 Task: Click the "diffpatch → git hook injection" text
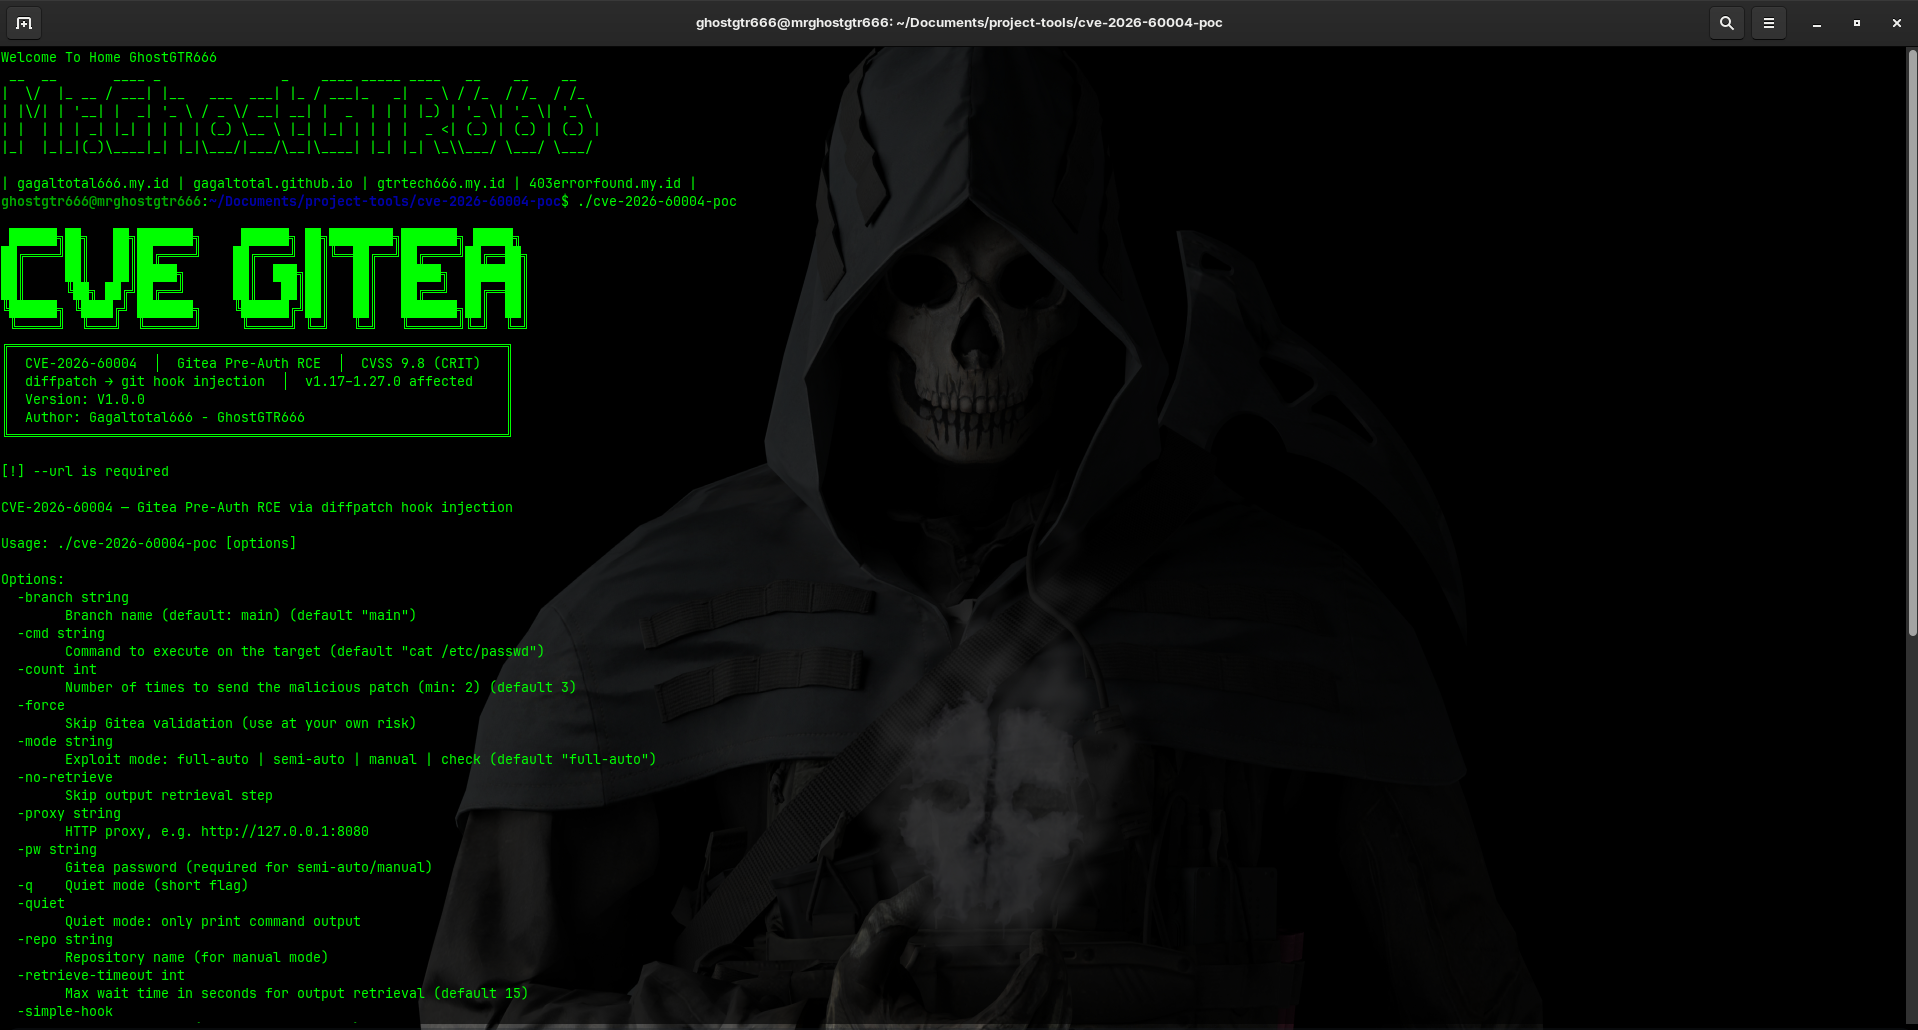pyautogui.click(x=145, y=382)
